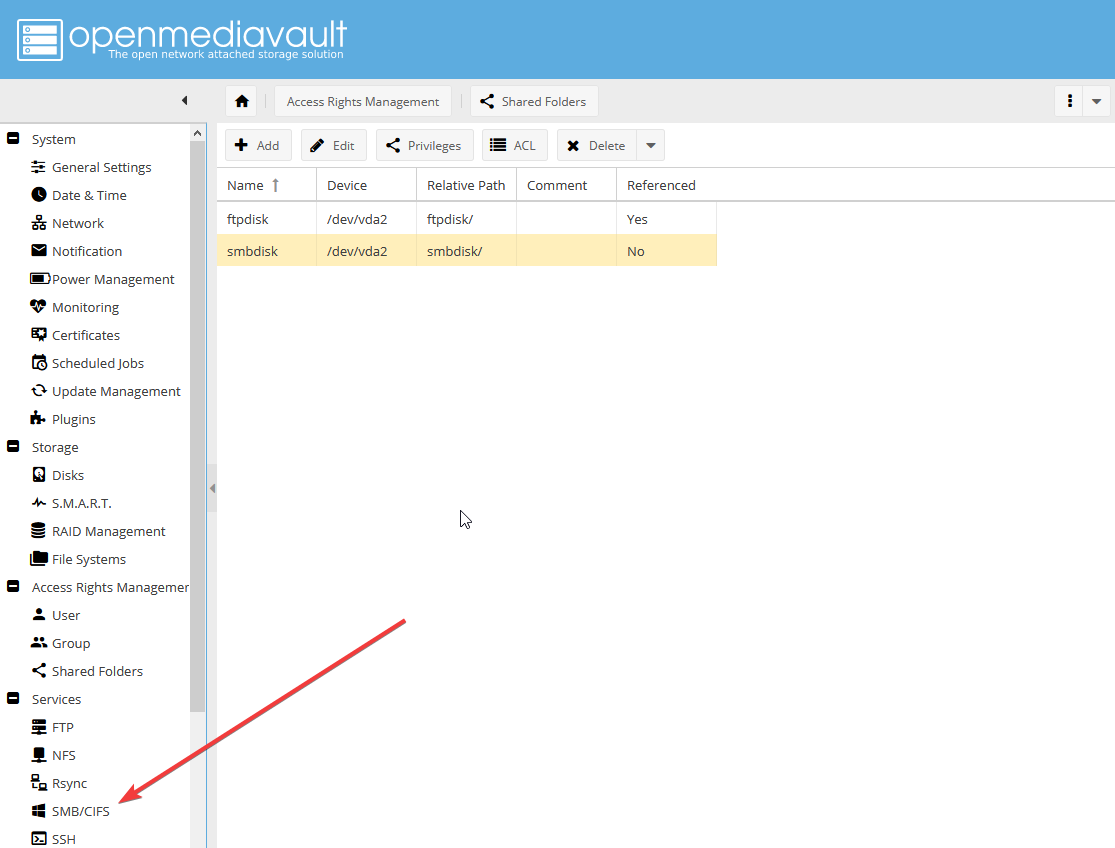The width and height of the screenshot is (1115, 848).
Task: Open the Certificates section
Action: tap(85, 335)
